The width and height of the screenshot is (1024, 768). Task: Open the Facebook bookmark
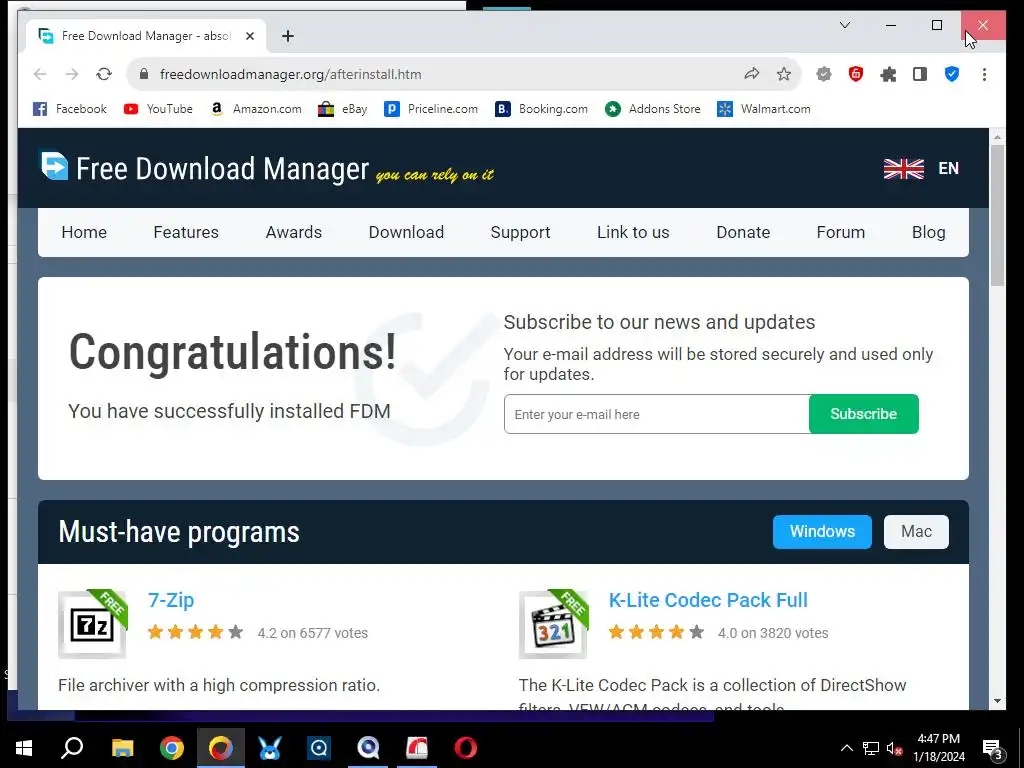[70, 109]
